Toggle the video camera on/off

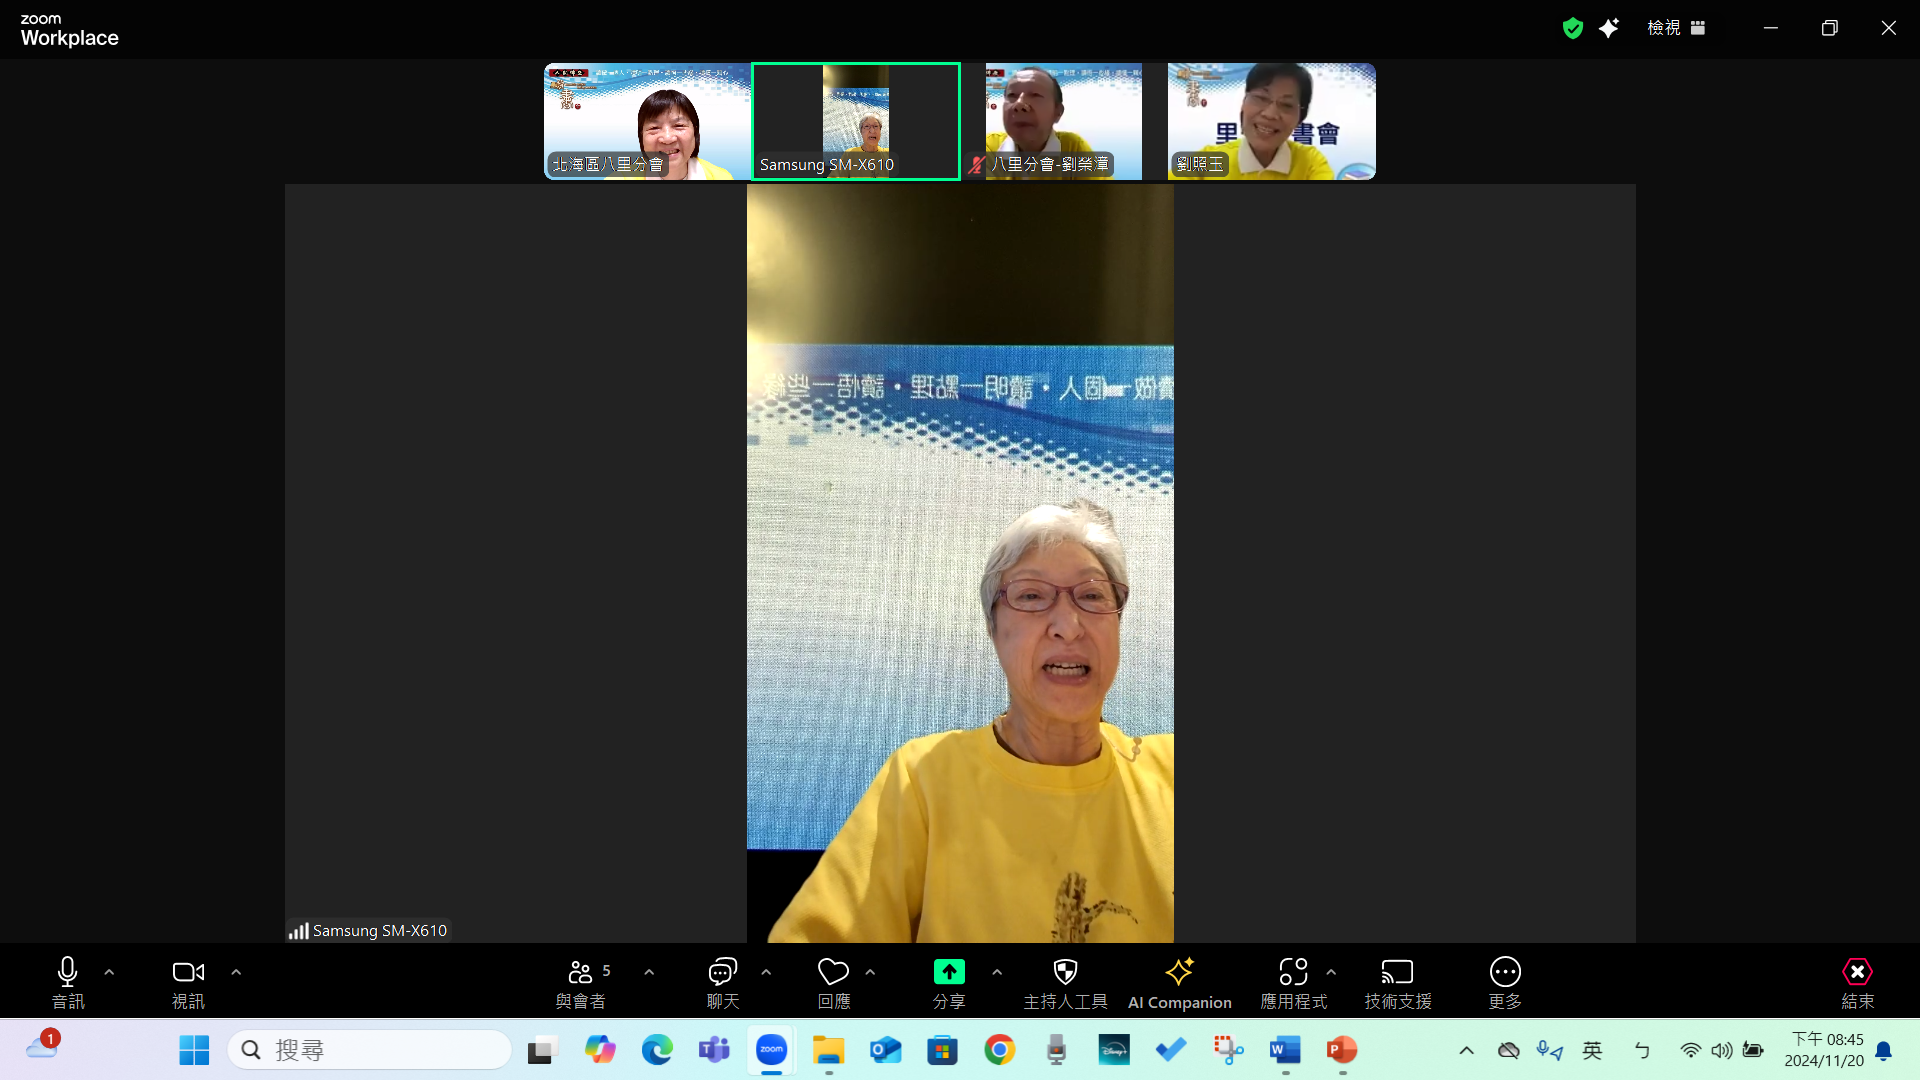188,982
